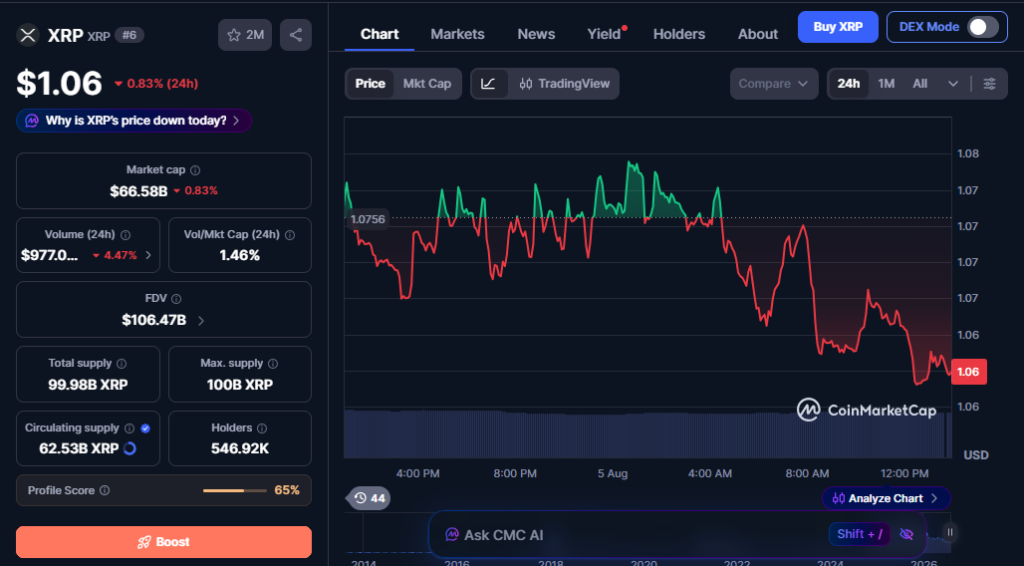This screenshot has height=566, width=1024.
Task: Open the Holders tab
Action: (679, 34)
